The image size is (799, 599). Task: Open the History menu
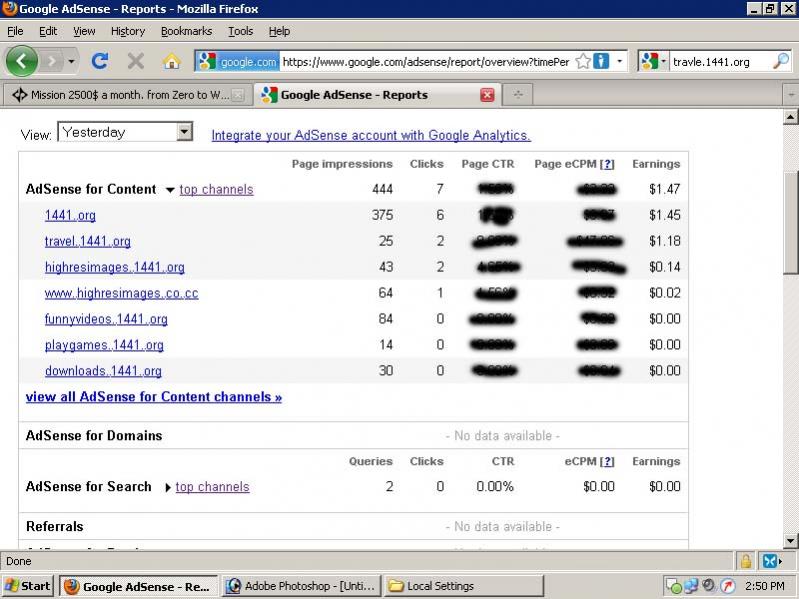coord(128,31)
